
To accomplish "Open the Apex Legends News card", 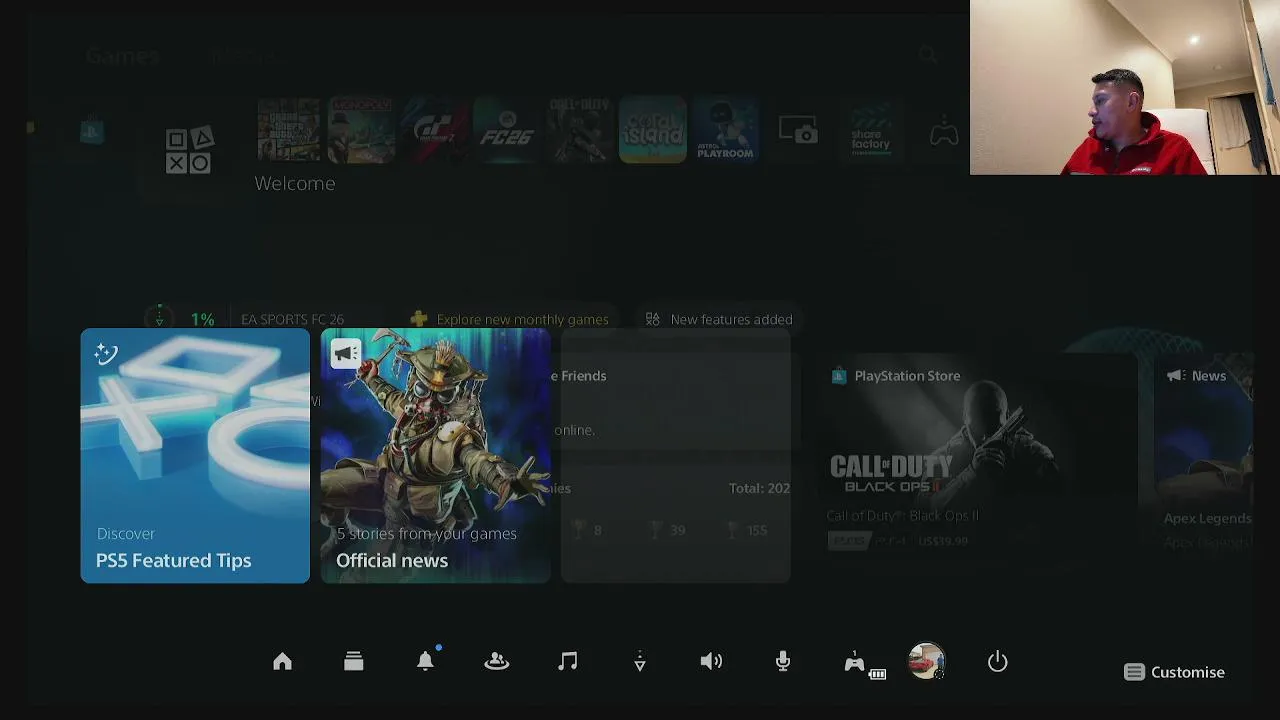I will coord(1203,455).
